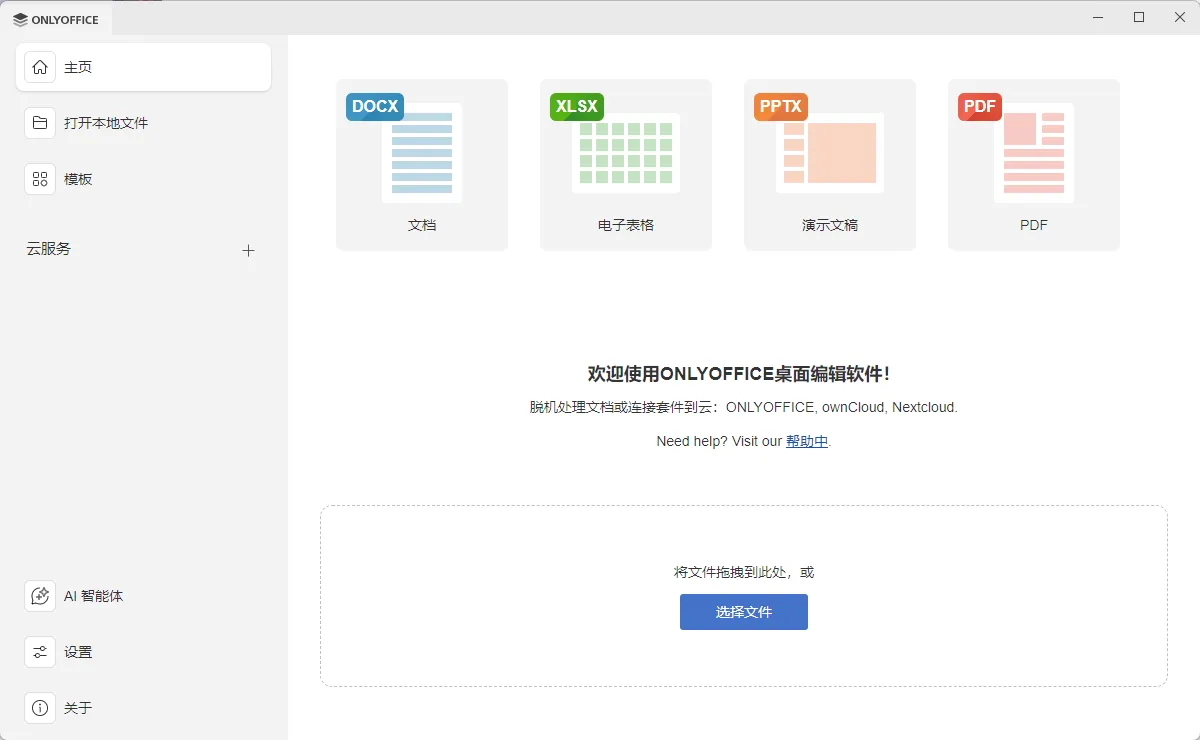Click the 将文件拖拽到此处 drop zone text
Screen dimensions: 1200x740
click(x=744, y=572)
